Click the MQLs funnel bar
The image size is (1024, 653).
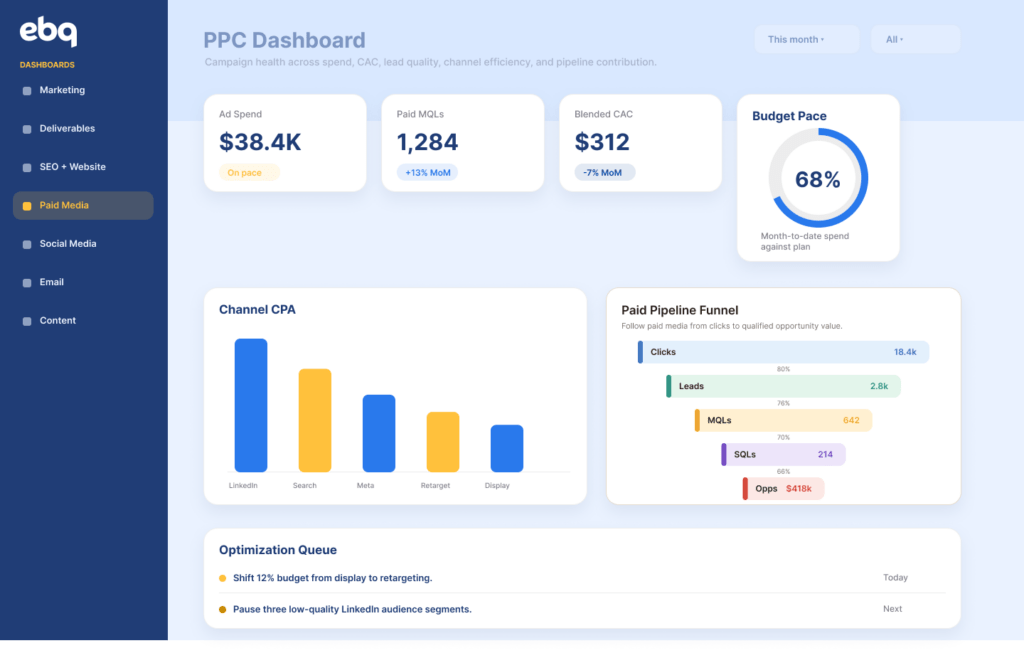point(784,420)
